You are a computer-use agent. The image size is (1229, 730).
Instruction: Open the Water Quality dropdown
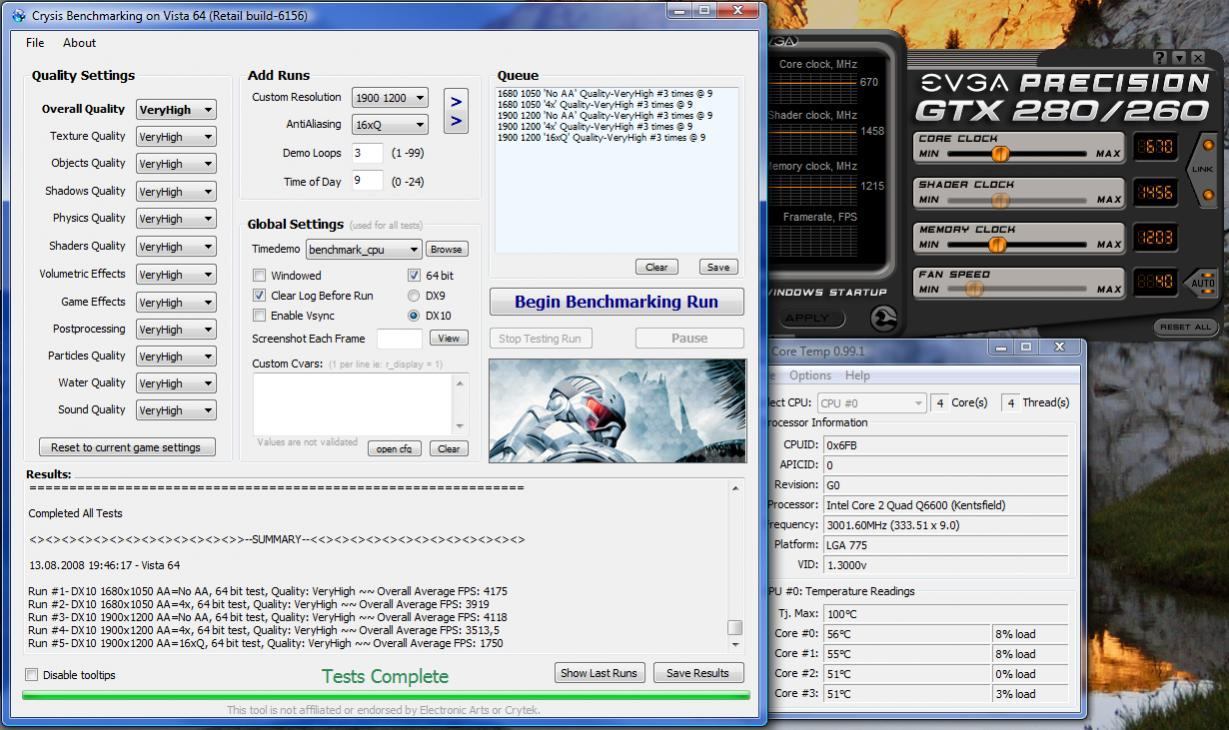coord(176,383)
